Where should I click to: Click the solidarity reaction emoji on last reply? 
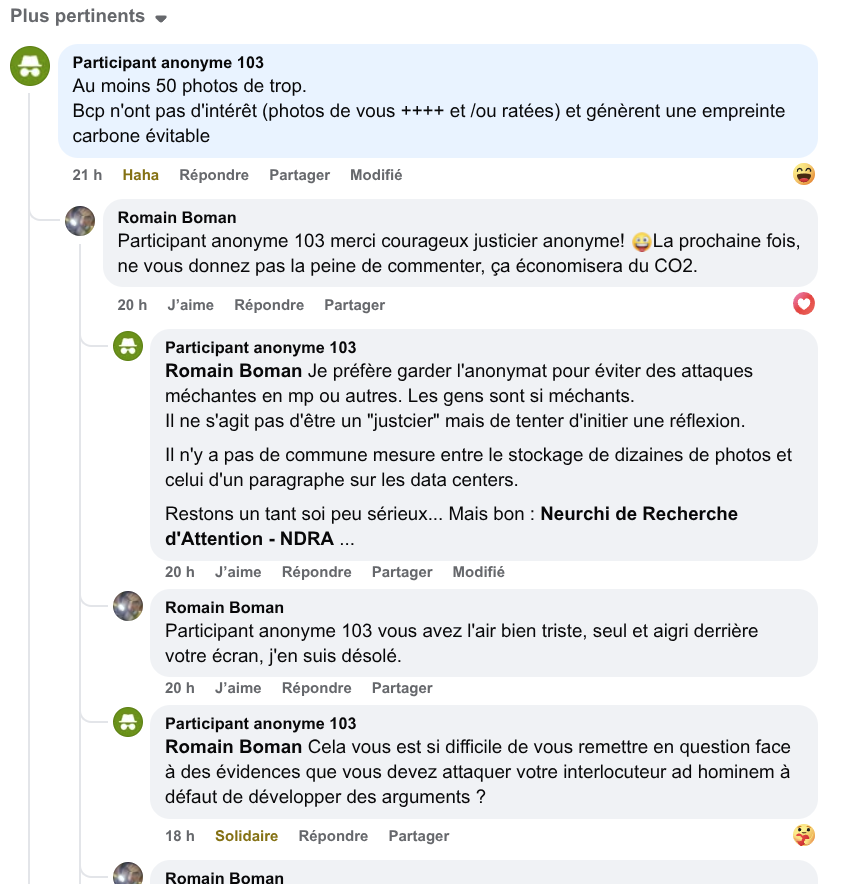[x=804, y=835]
